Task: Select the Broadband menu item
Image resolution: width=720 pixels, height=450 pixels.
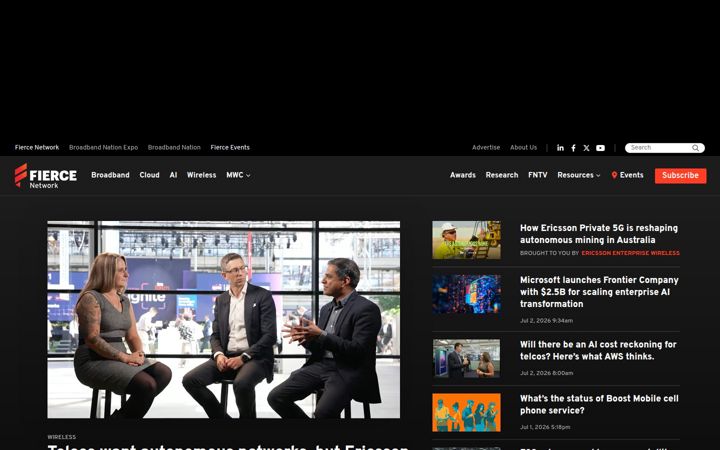Action: tap(110, 175)
